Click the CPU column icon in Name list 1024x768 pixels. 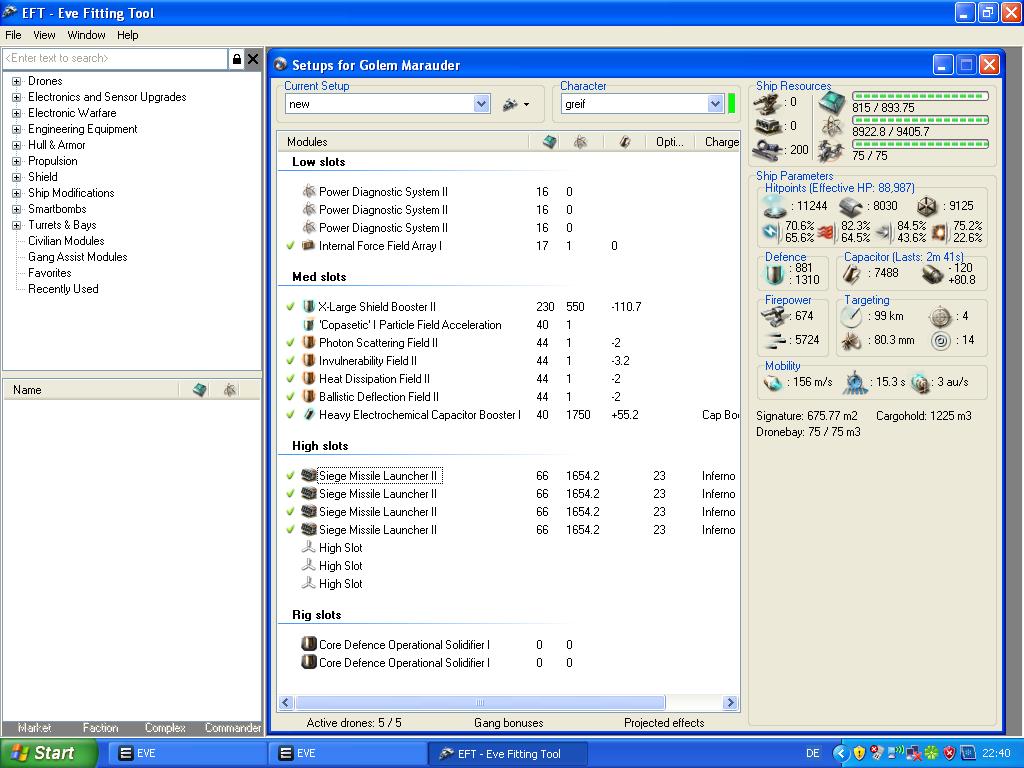click(200, 390)
